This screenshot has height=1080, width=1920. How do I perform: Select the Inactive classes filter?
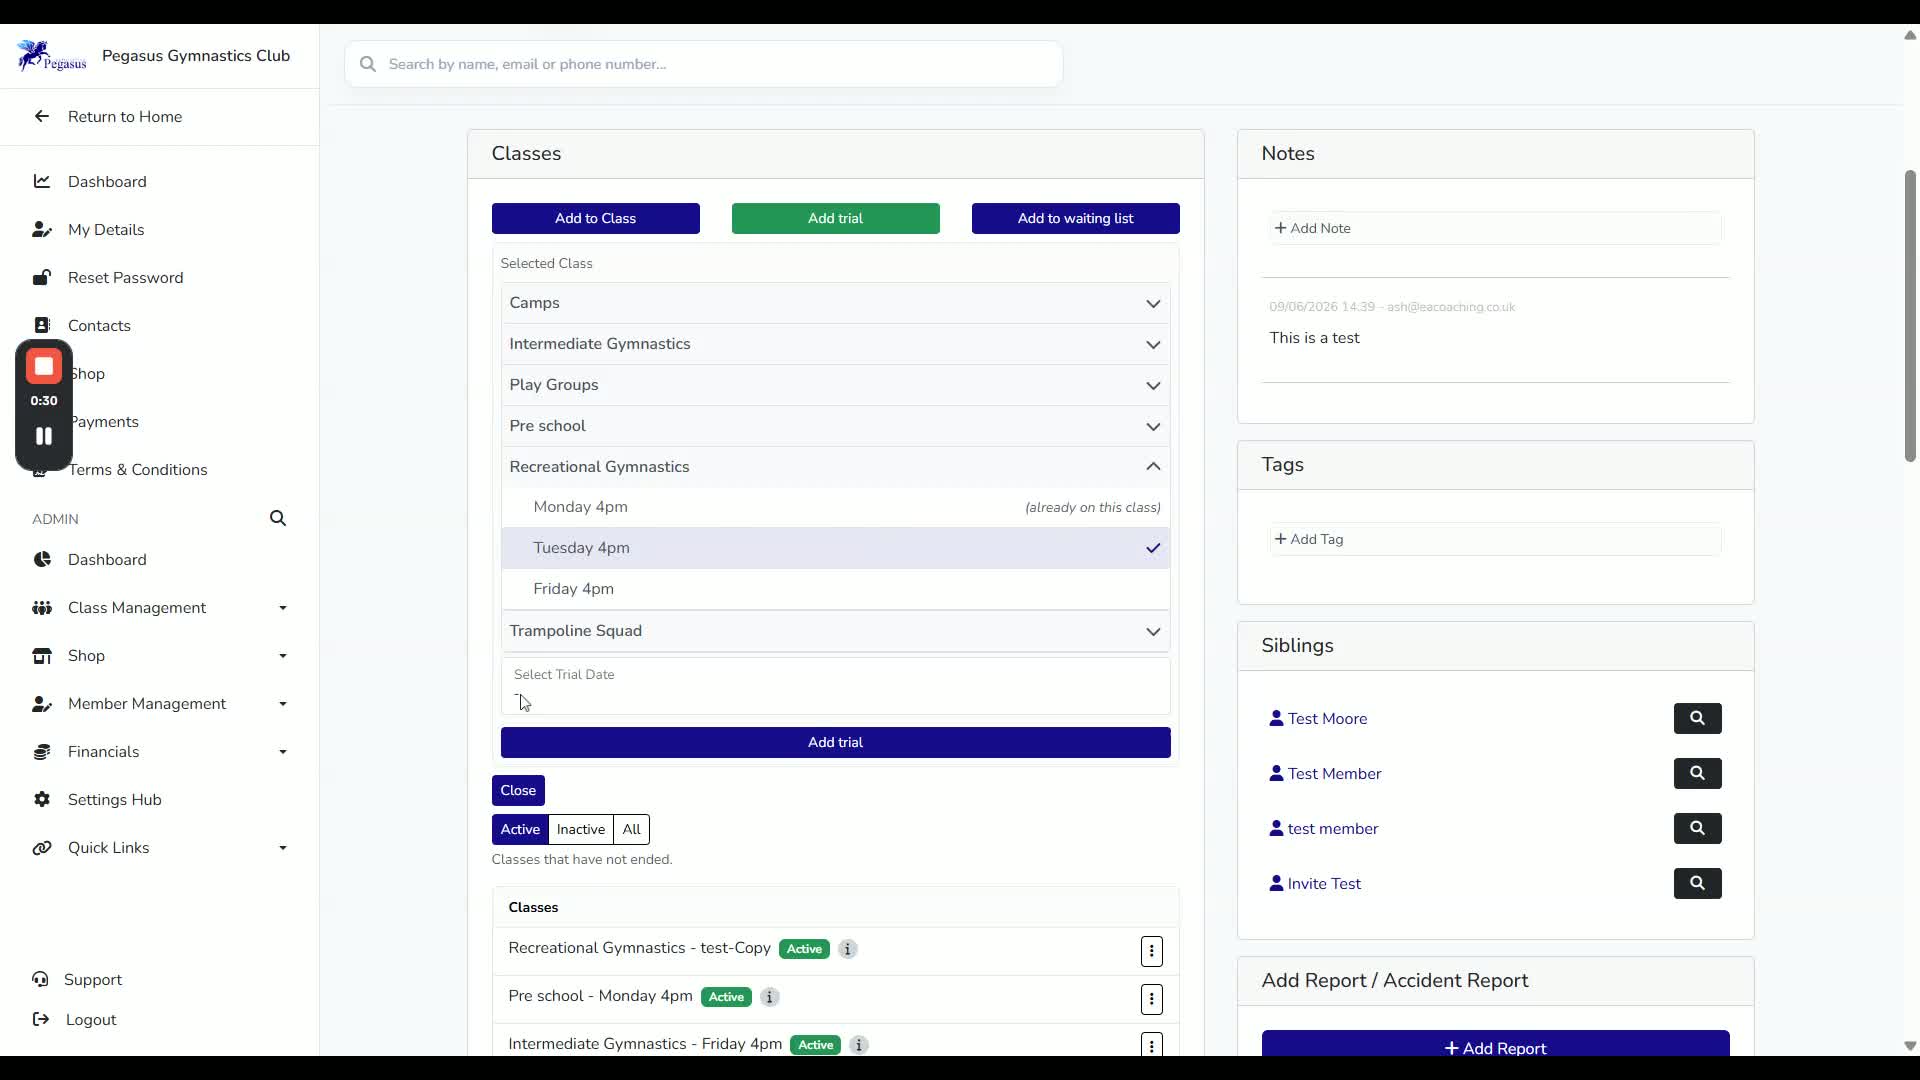[580, 829]
